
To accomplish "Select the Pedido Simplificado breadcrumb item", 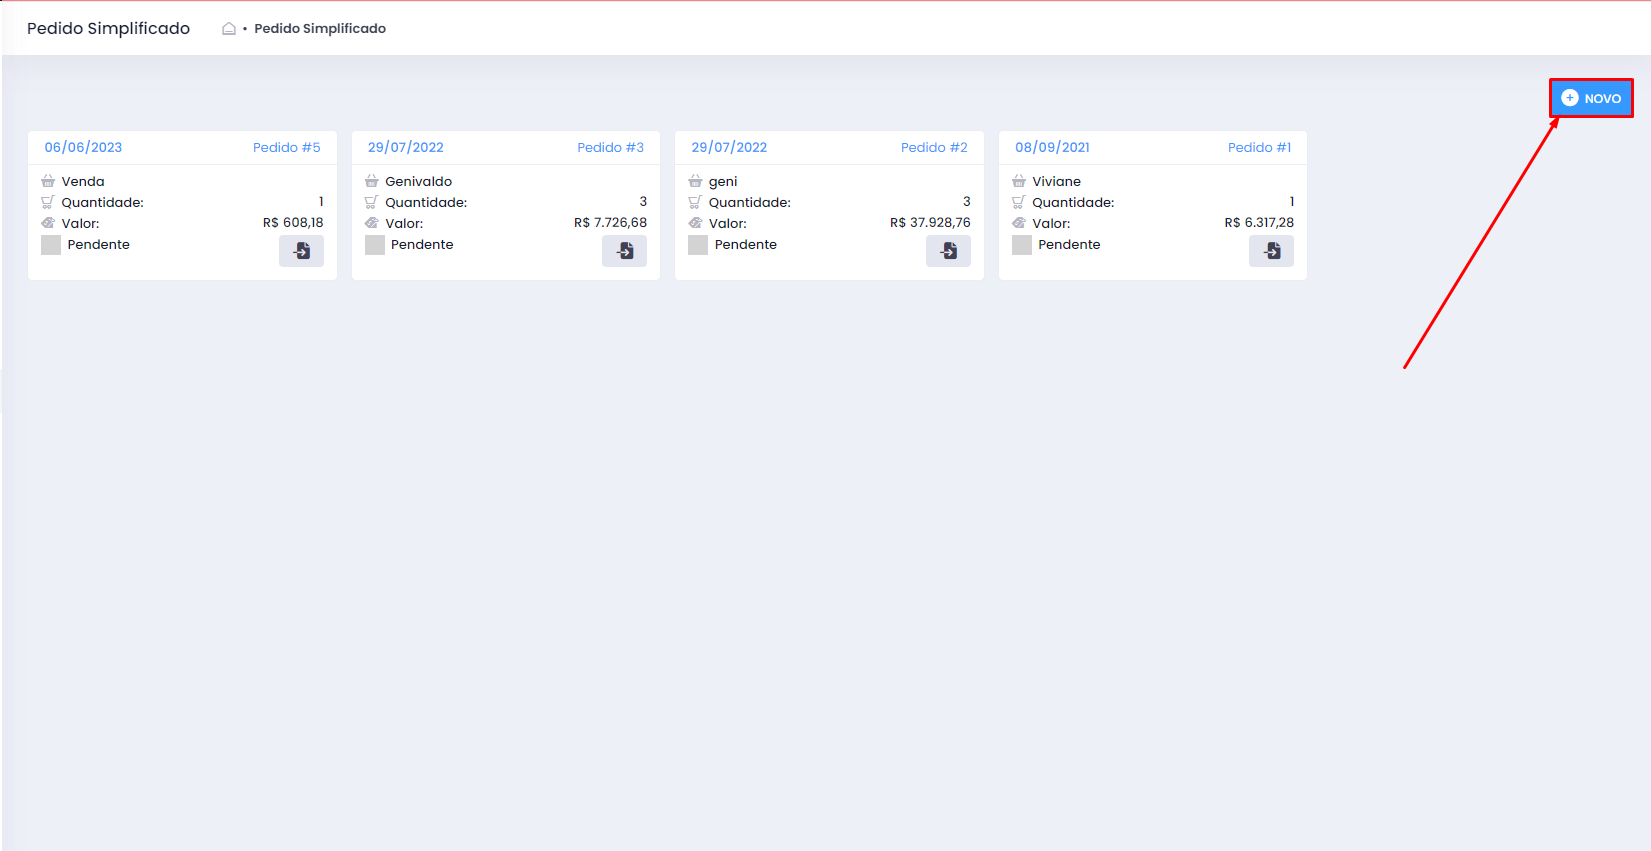I will [x=320, y=29].
